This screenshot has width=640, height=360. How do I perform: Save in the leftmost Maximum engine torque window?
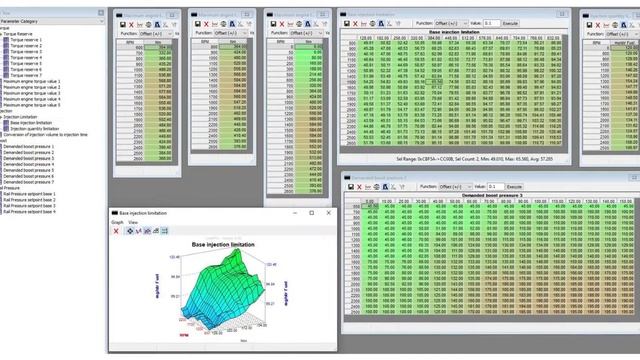122,24
